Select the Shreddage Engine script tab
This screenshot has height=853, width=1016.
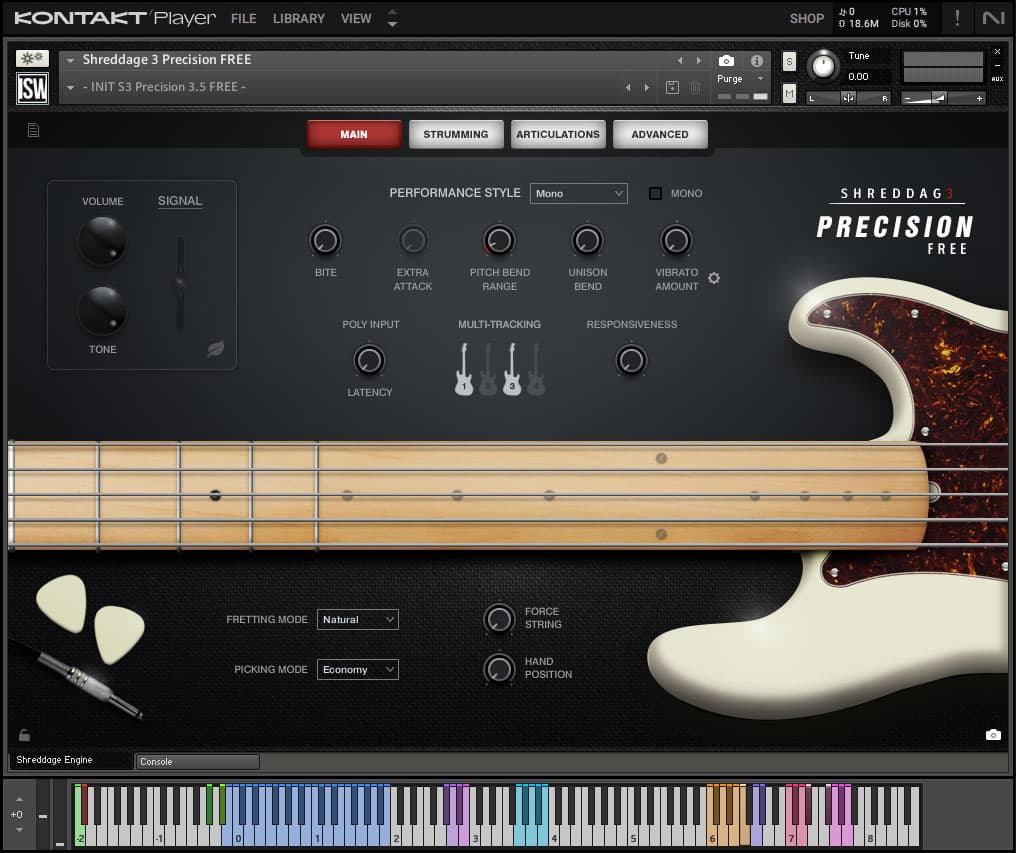coord(69,760)
